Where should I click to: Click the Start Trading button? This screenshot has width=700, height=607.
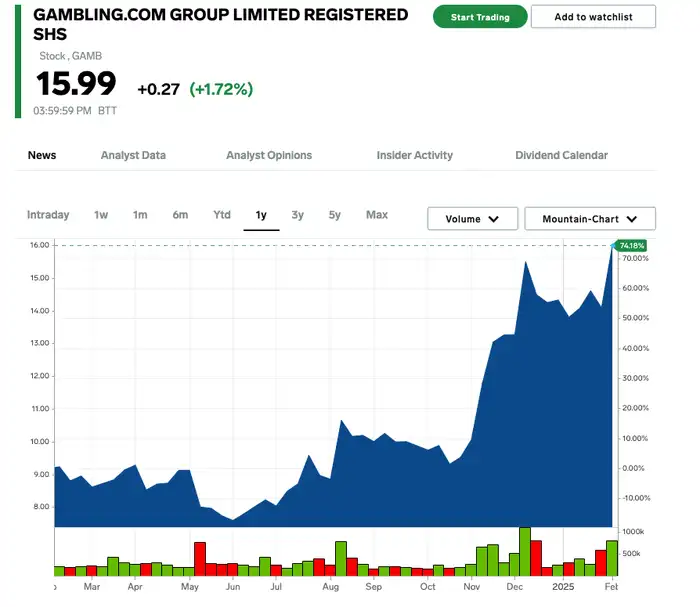point(480,17)
